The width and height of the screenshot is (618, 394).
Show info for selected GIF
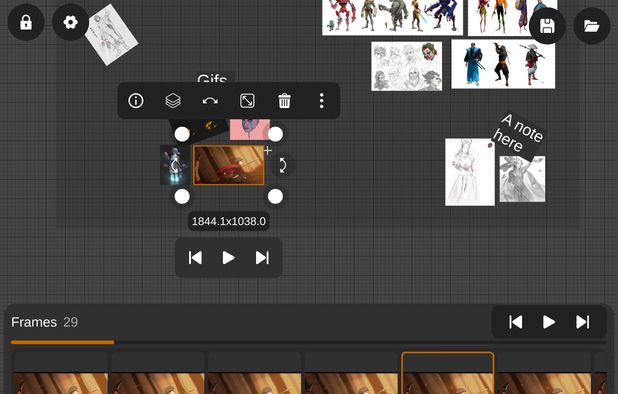pos(136,101)
